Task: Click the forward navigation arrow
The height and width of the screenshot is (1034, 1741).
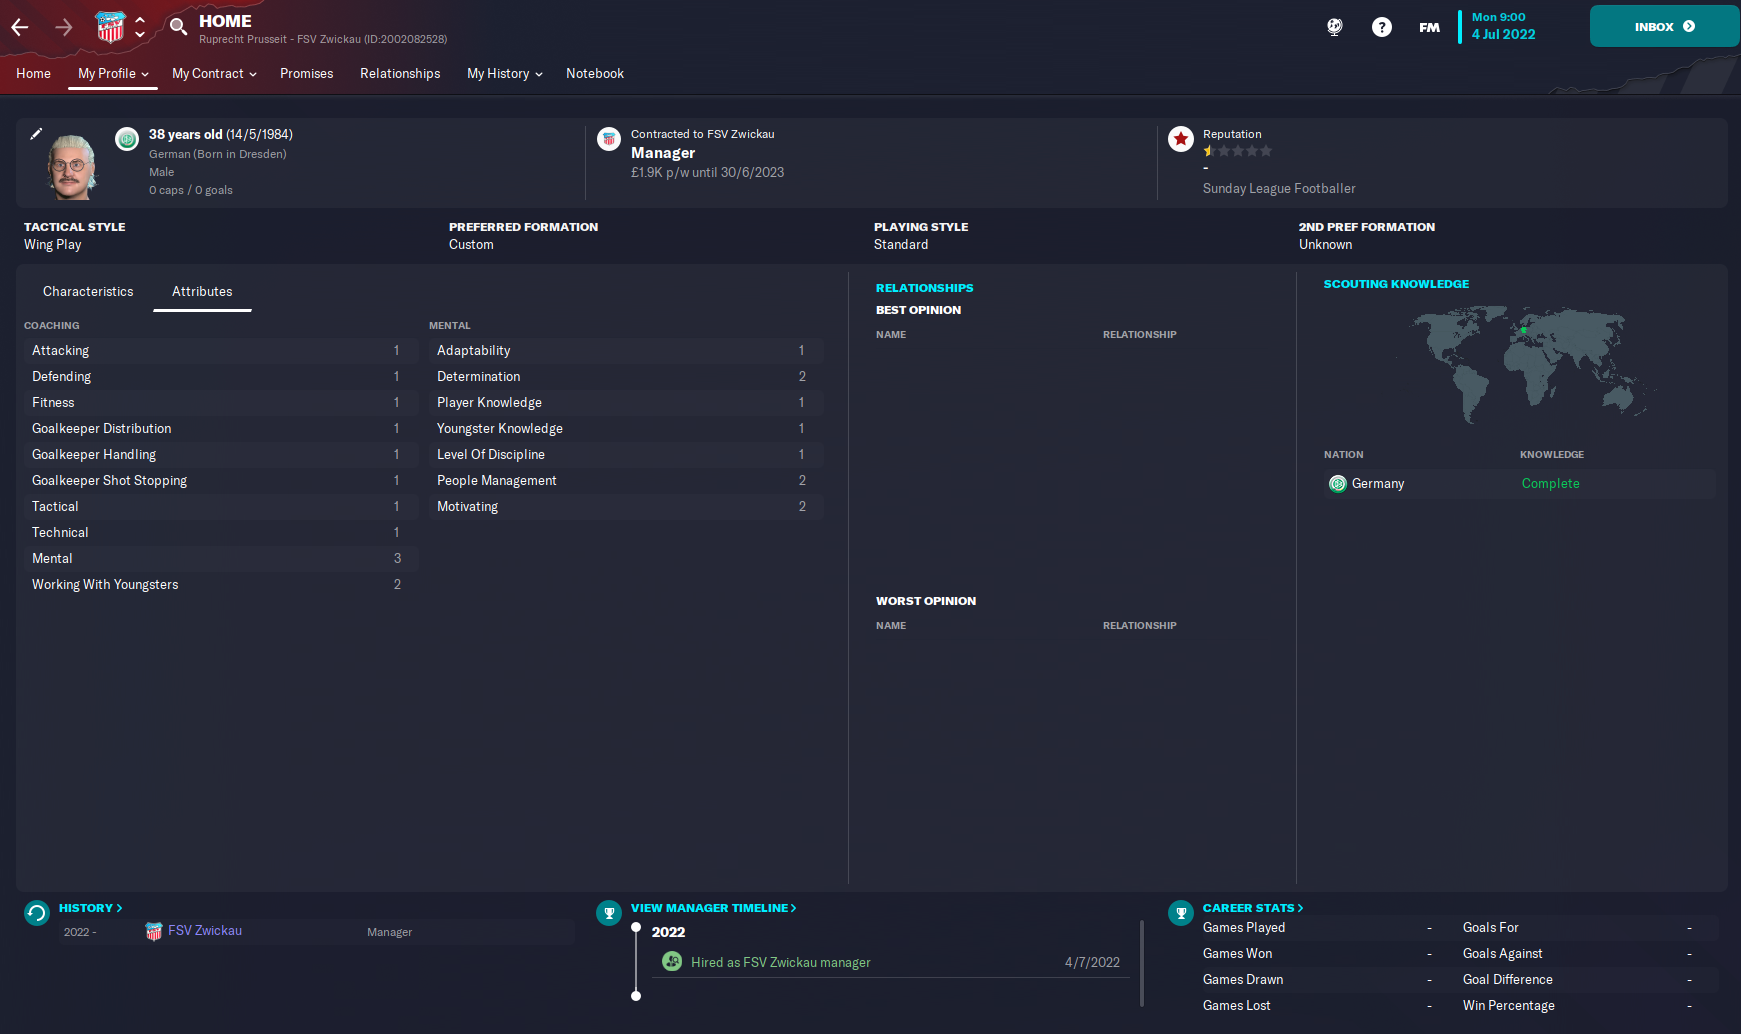Action: (x=64, y=27)
